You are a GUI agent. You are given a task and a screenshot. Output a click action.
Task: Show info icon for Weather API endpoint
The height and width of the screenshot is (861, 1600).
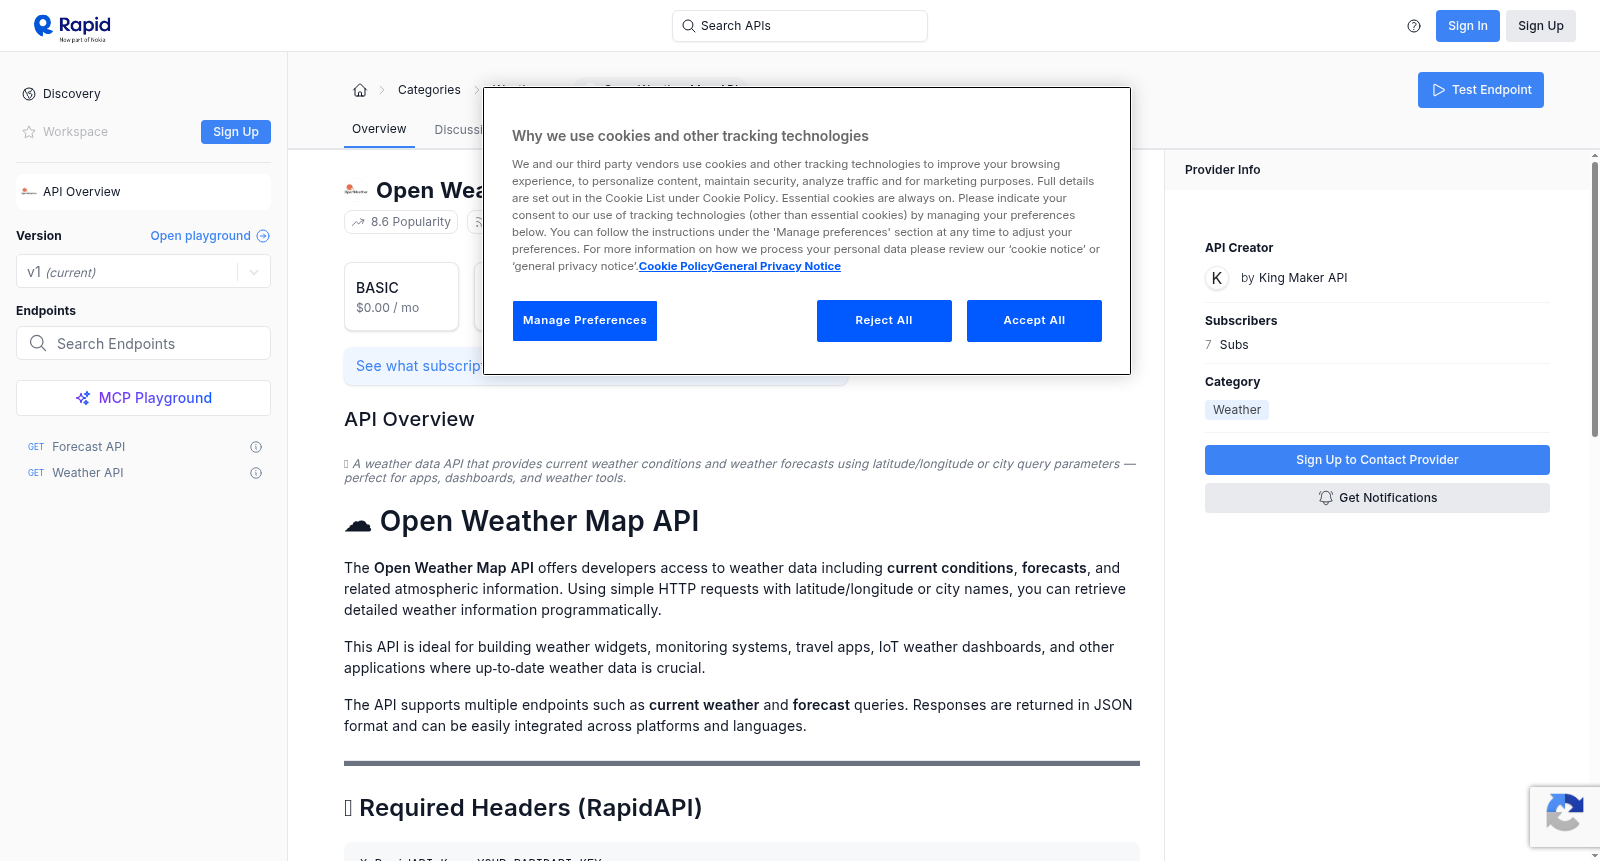[256, 473]
